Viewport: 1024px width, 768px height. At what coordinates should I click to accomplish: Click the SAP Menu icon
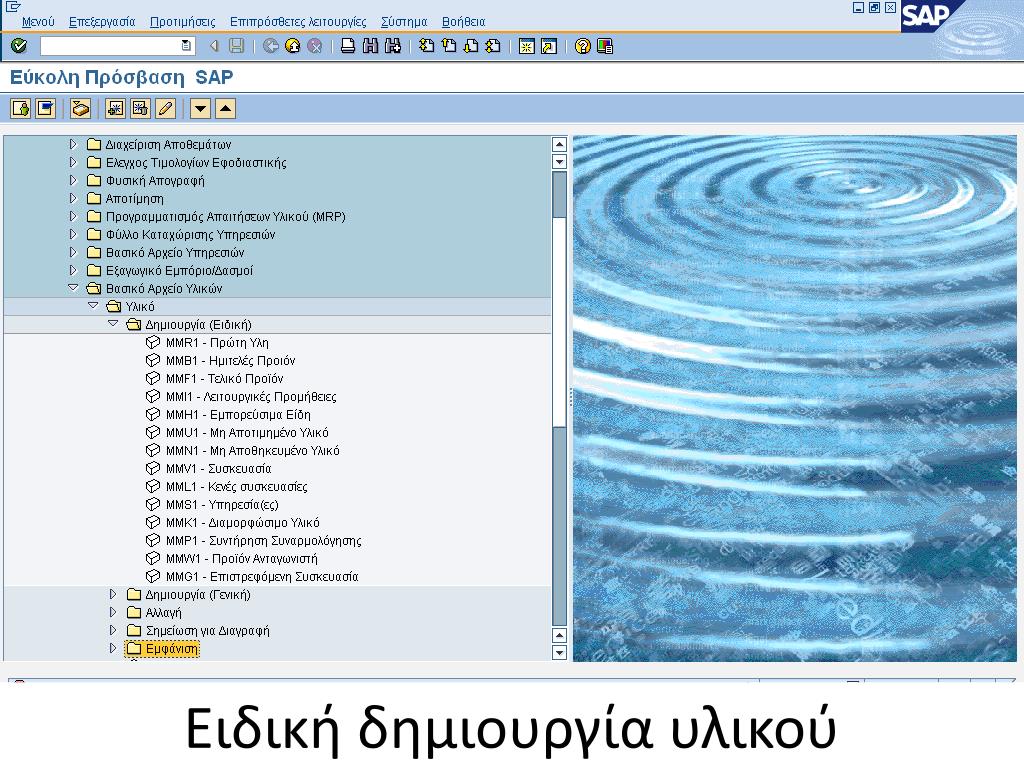click(x=46, y=108)
